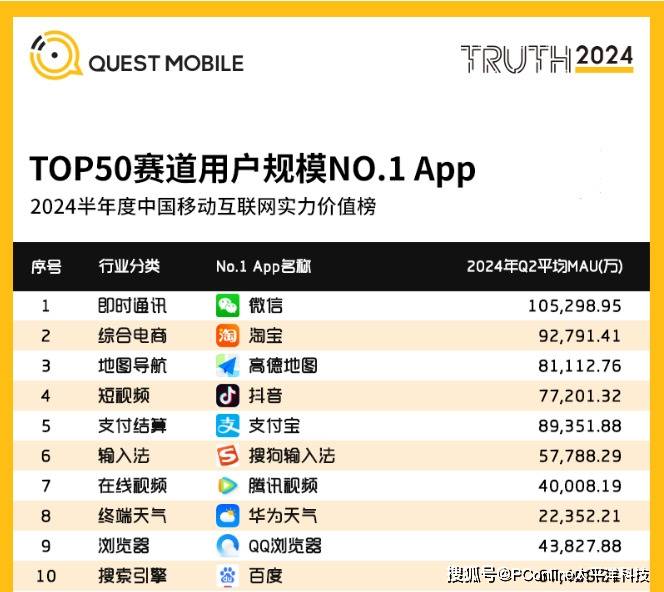Image resolution: width=664 pixels, height=592 pixels.
Task: Click the Gaode Map app icon
Action: 227,365
